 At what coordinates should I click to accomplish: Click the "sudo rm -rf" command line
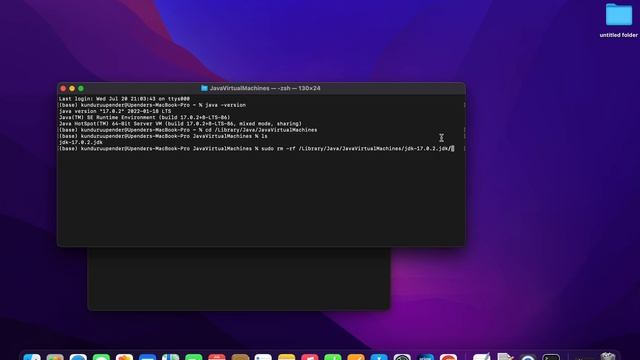pyautogui.click(x=256, y=149)
